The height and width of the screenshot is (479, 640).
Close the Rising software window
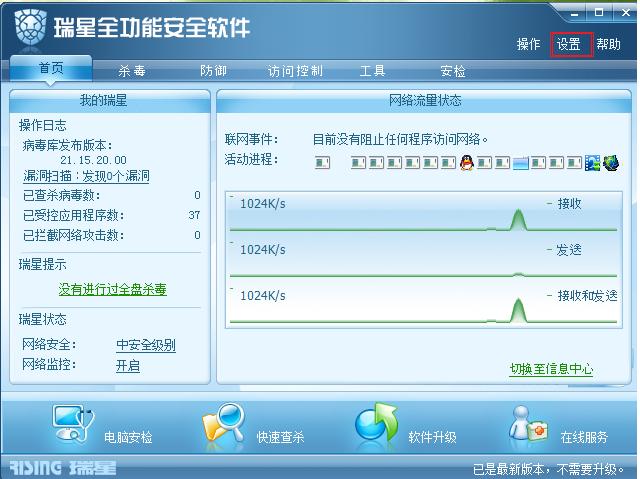click(626, 12)
